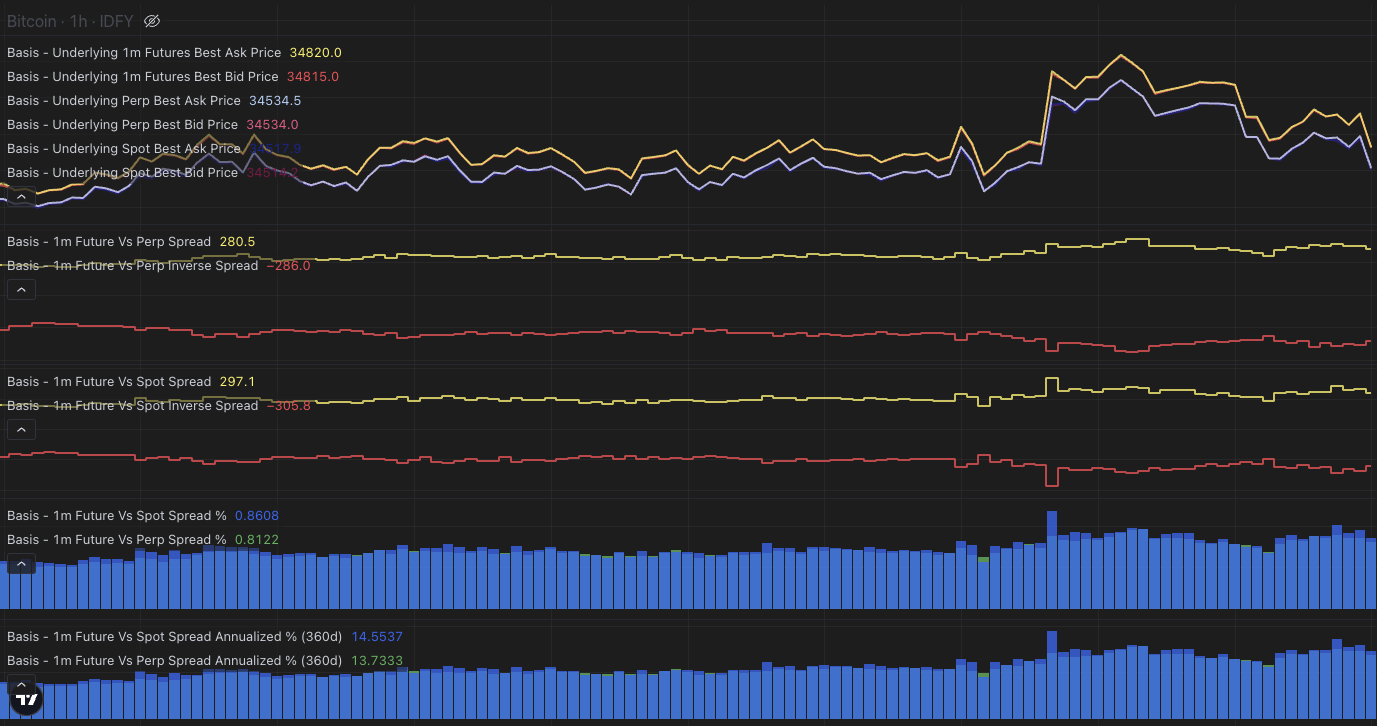The width and height of the screenshot is (1377, 726).
Task: Click the red inverse spread value −305.8
Action: click(288, 405)
